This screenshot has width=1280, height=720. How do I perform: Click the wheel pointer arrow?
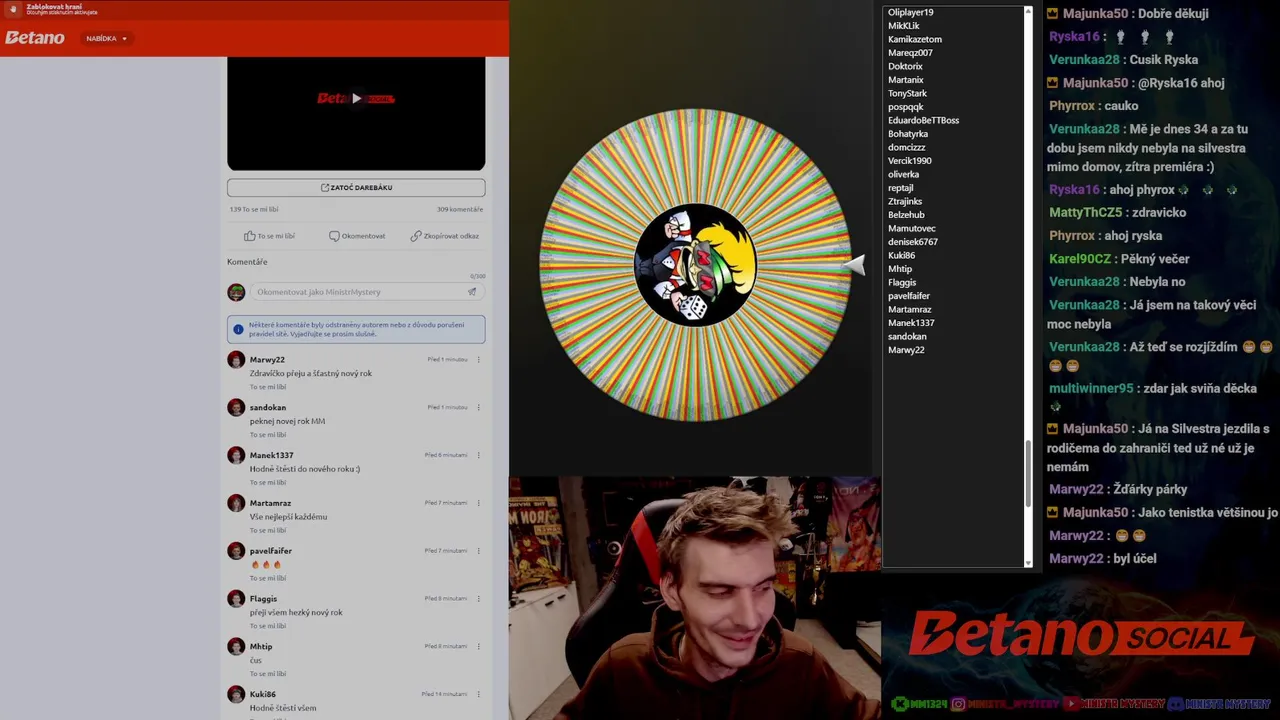click(853, 264)
